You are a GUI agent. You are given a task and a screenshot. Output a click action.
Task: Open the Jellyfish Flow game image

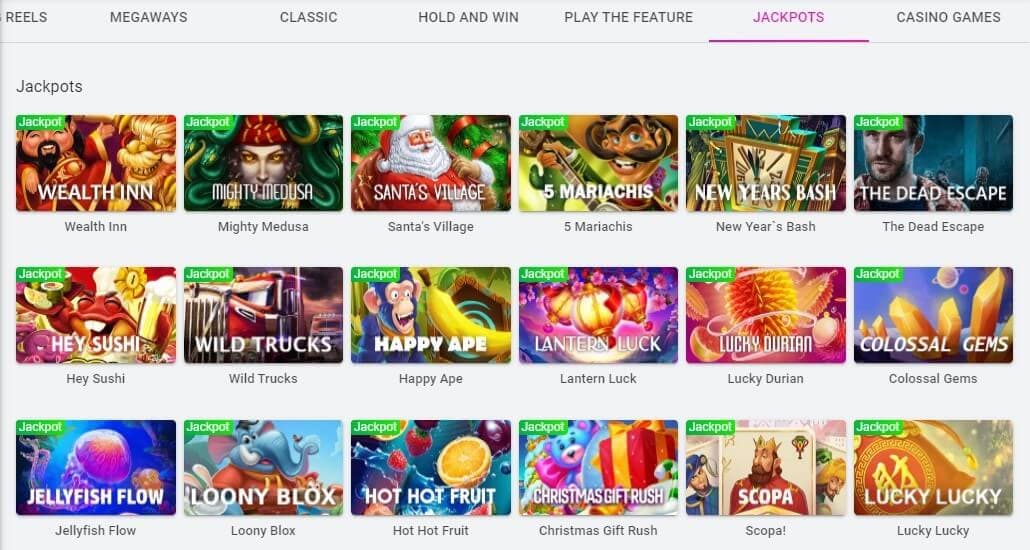click(96, 467)
